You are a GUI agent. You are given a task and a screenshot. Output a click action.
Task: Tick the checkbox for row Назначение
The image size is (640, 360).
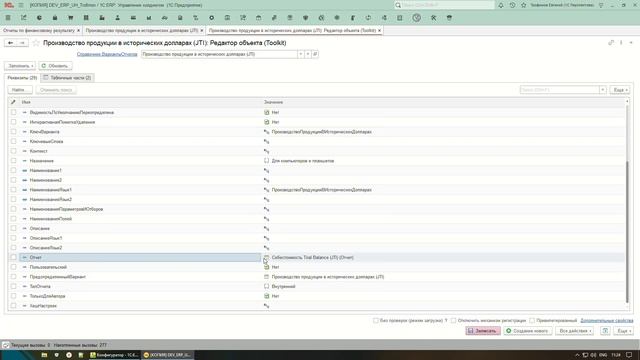pyautogui.click(x=13, y=160)
